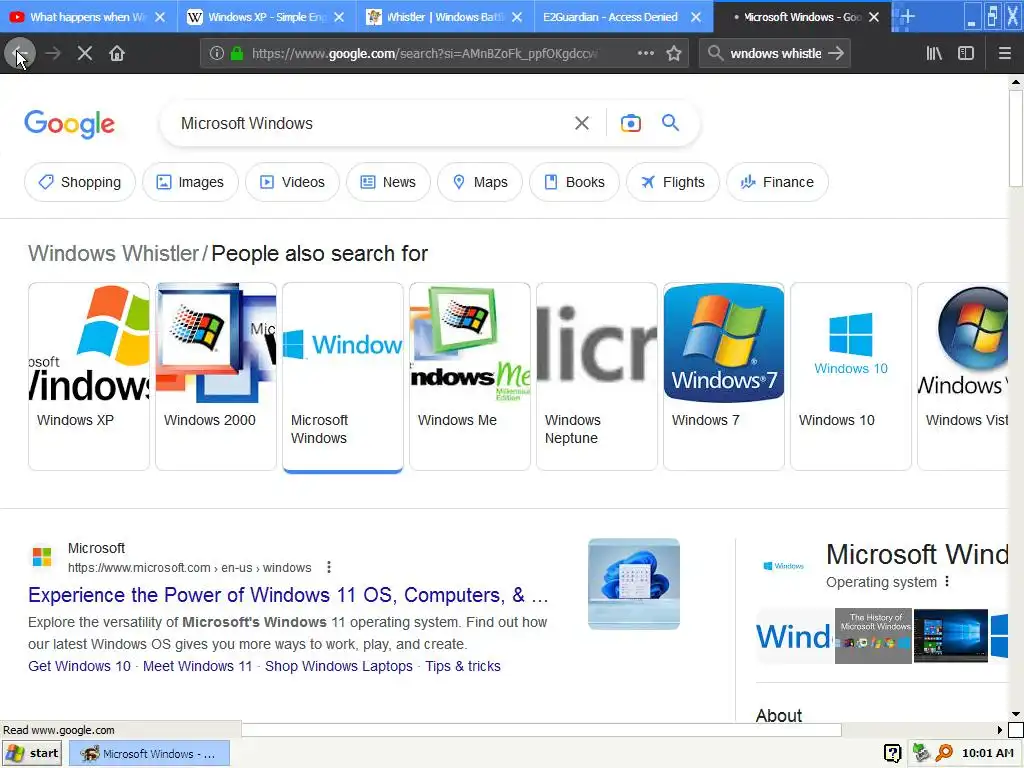Image resolution: width=1024 pixels, height=768 pixels.
Task: Clear the Google search box
Action: coord(581,123)
